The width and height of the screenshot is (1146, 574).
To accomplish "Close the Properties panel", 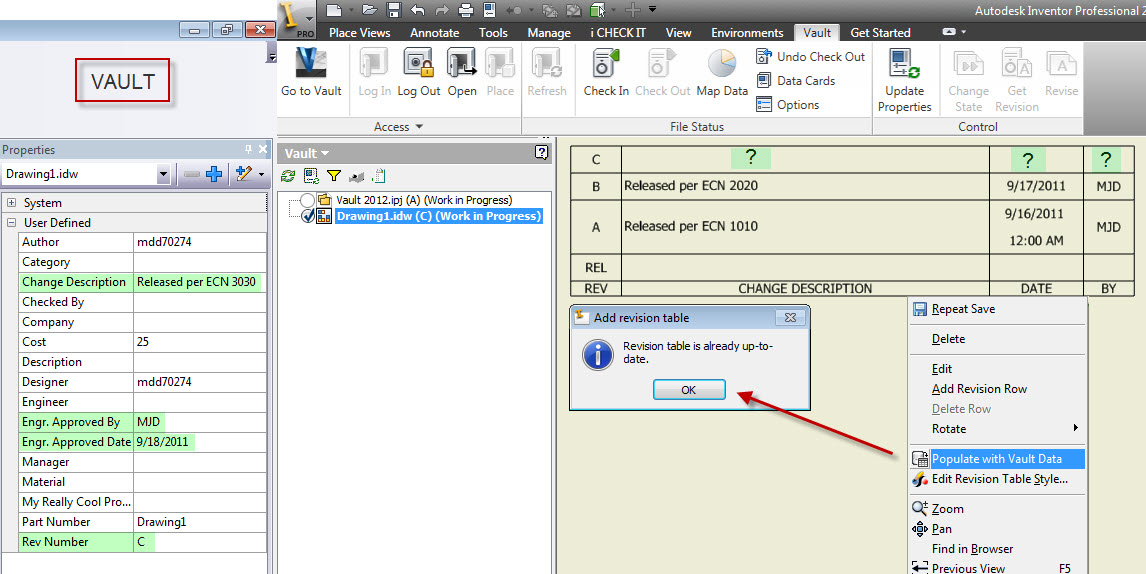I will 263,149.
